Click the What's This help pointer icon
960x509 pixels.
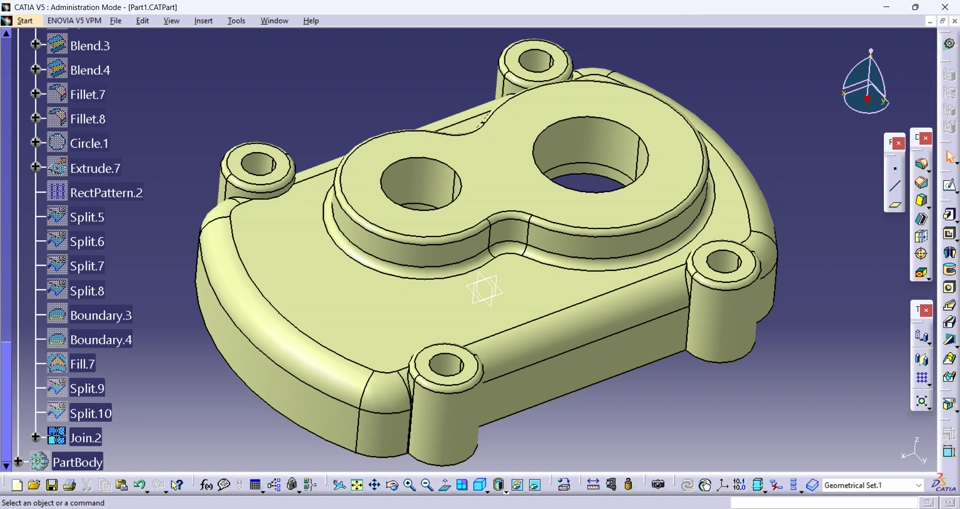tap(176, 485)
